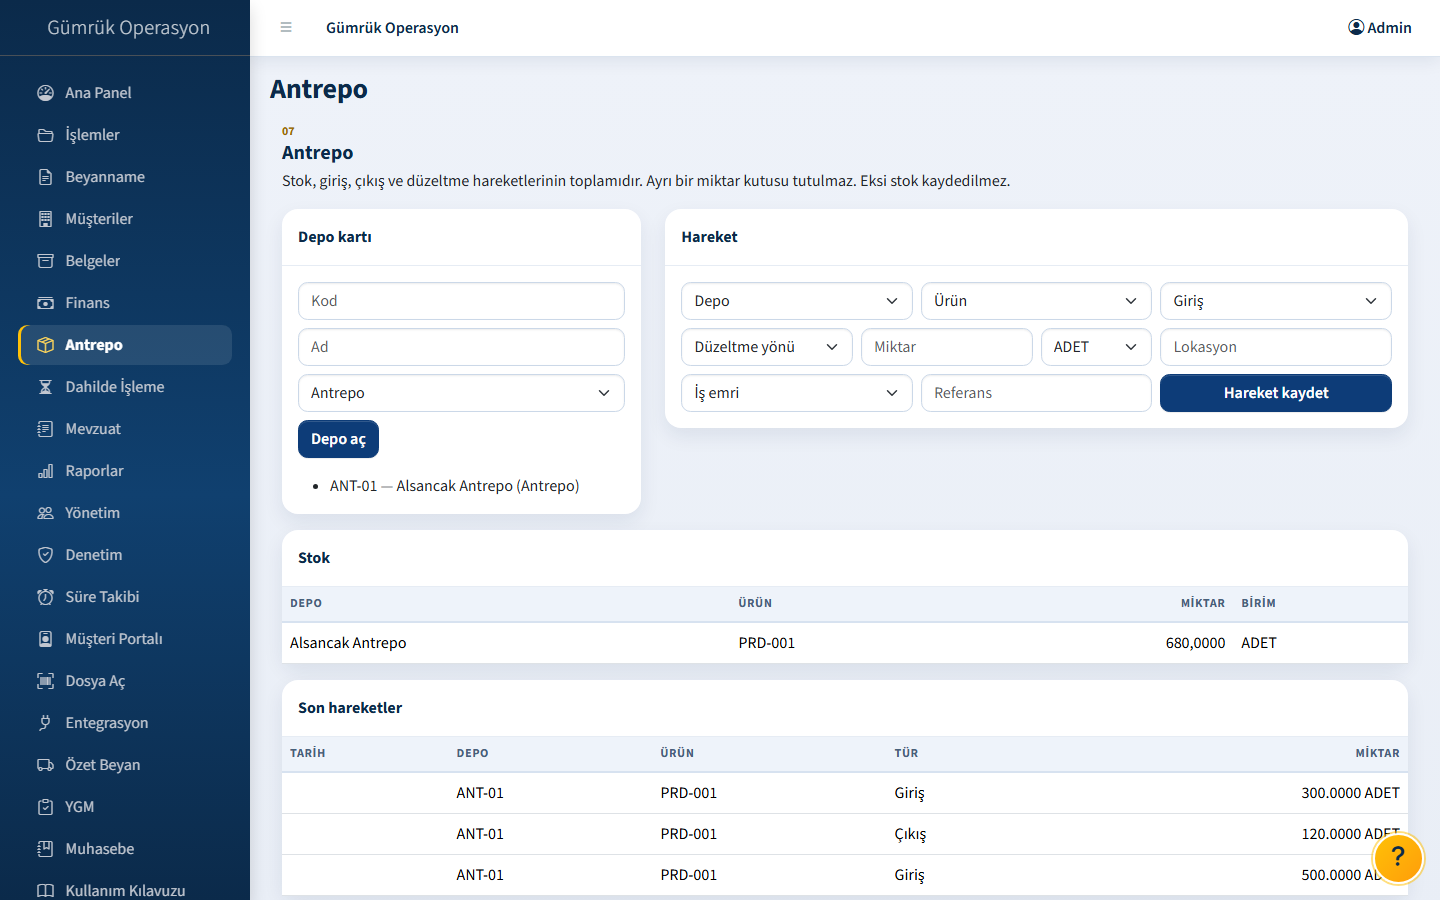
Task: Open the Antrepo depot type dropdown
Action: pos(461,393)
